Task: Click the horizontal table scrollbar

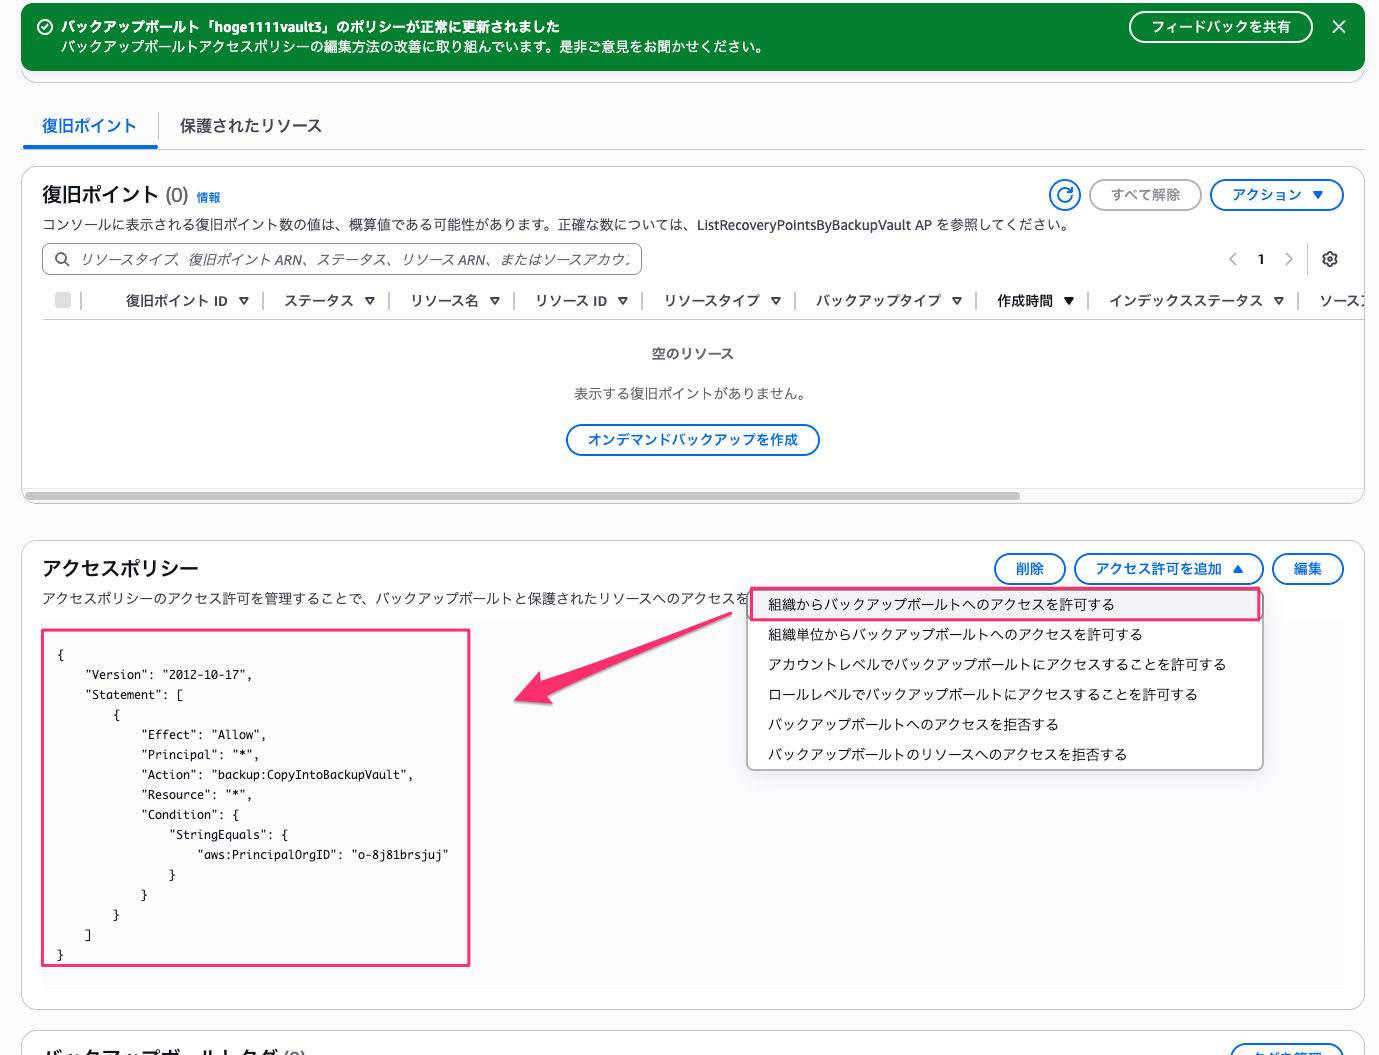Action: 522,496
